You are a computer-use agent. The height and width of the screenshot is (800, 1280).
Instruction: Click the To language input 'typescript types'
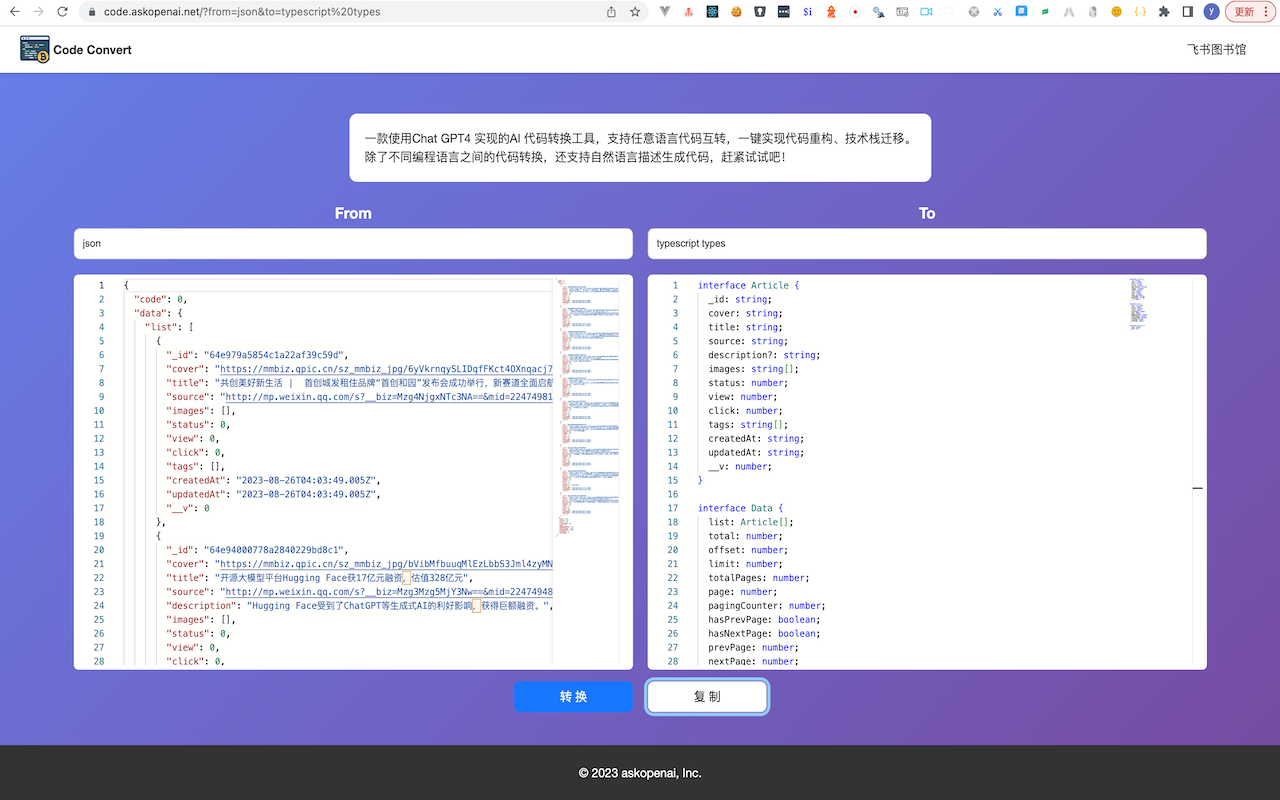tap(927, 243)
